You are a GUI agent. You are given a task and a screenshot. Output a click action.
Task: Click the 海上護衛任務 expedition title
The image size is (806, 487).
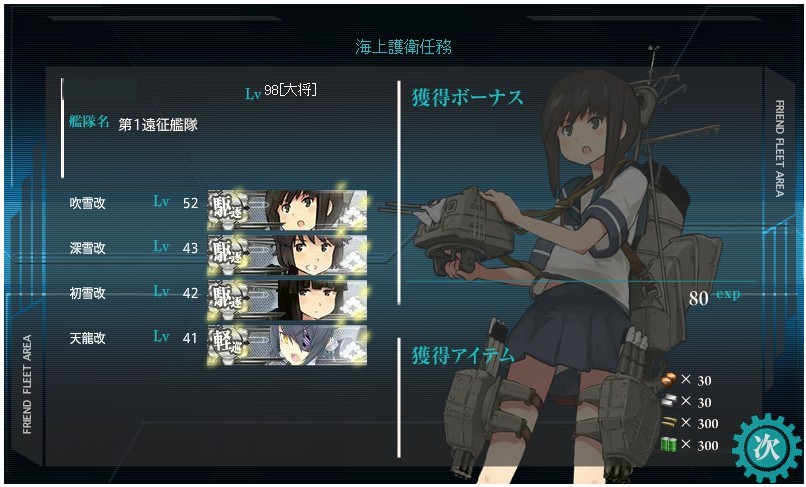(x=404, y=47)
